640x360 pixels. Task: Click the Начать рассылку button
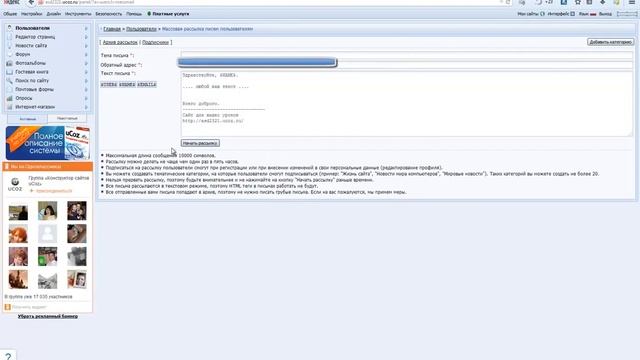200,143
